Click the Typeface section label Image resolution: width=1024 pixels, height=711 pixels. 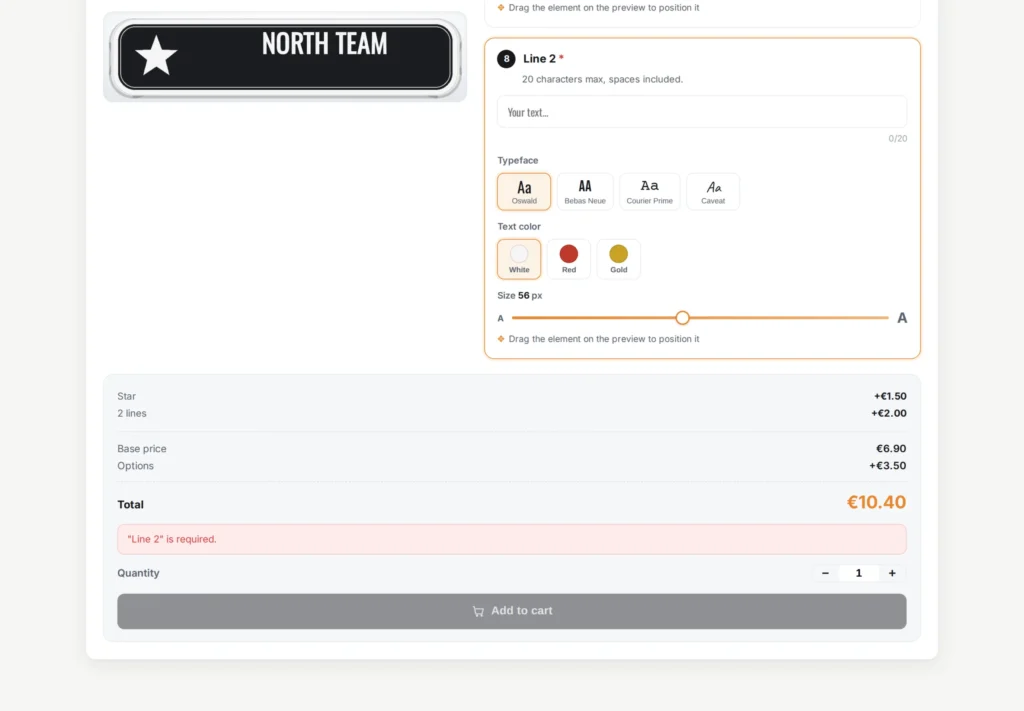pos(518,160)
